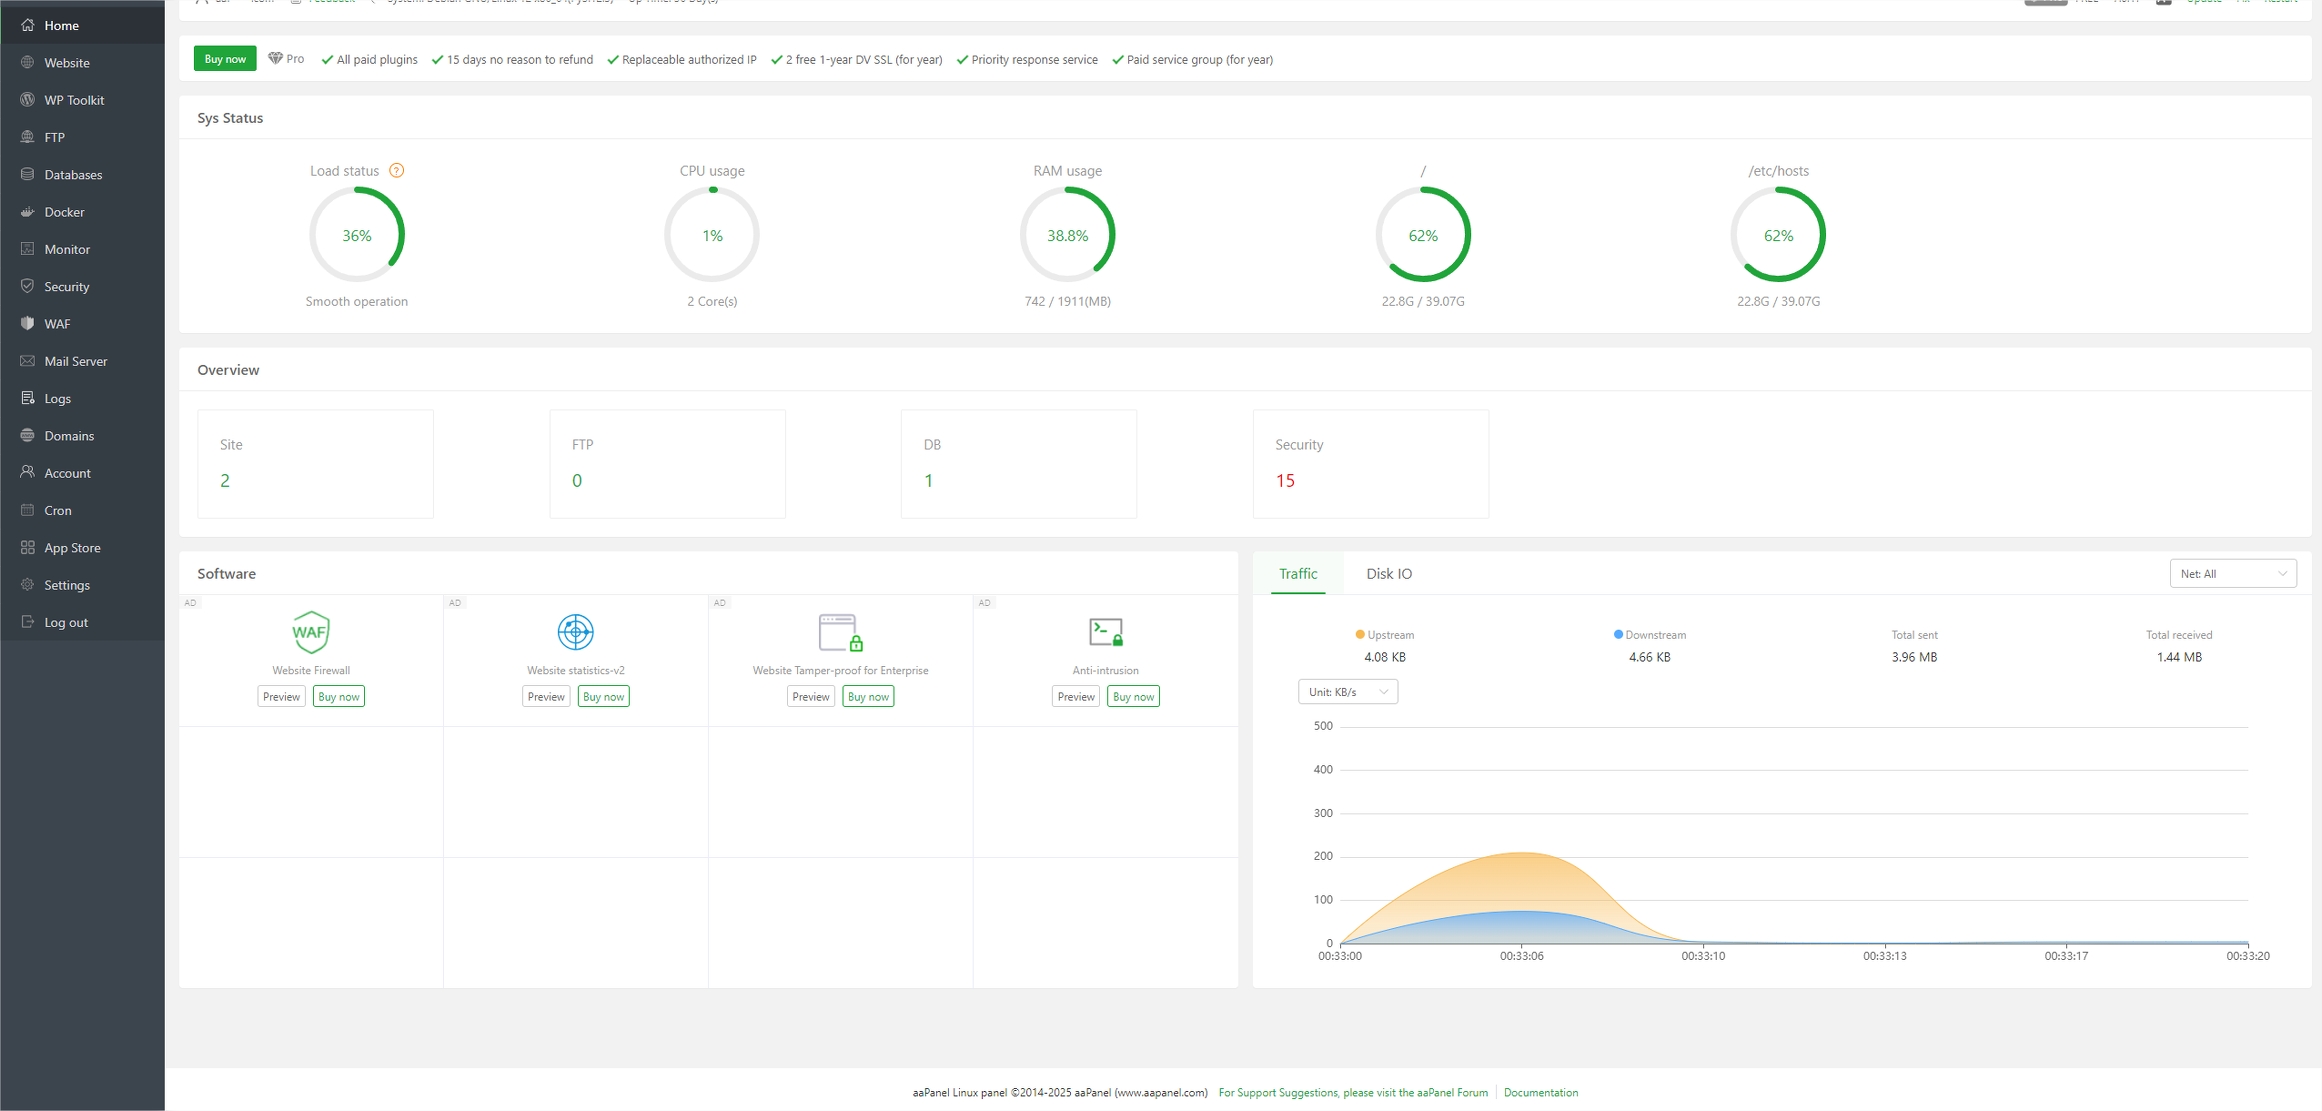Click the Pro diamond icon
This screenshot has height=1111, width=2322.
[x=275, y=58]
